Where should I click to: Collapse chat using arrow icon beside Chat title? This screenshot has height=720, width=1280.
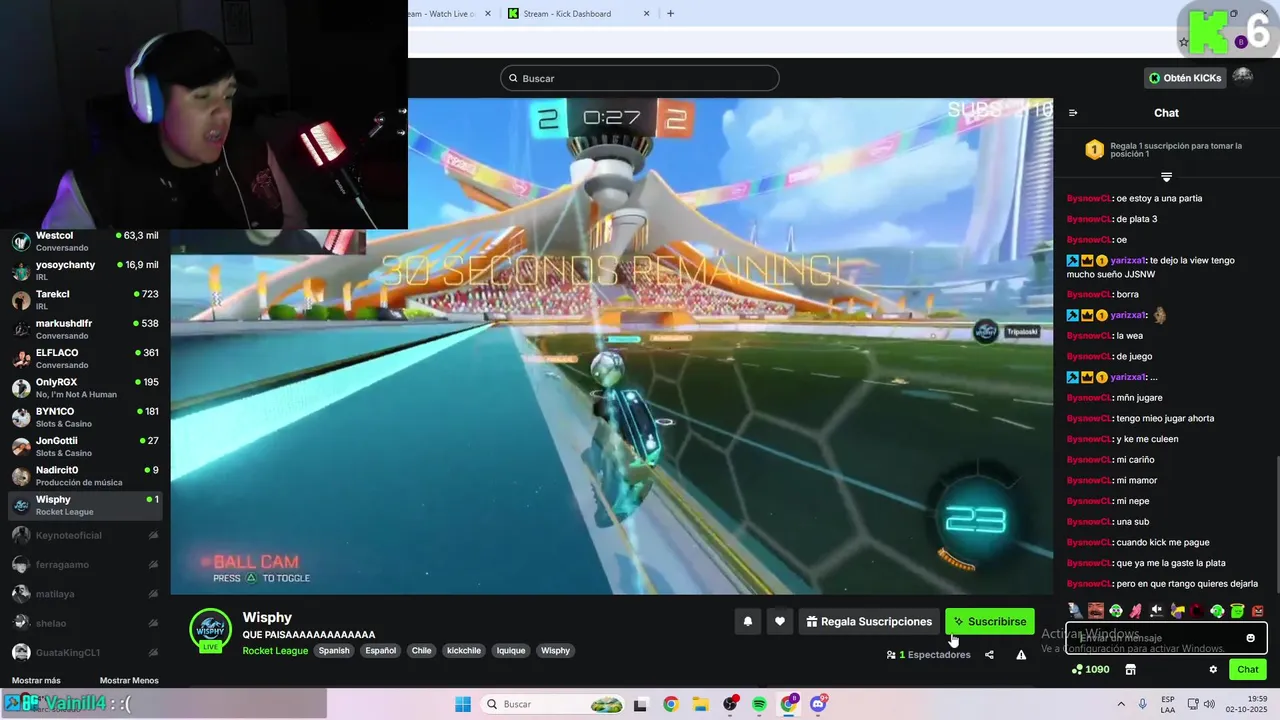point(1073,113)
